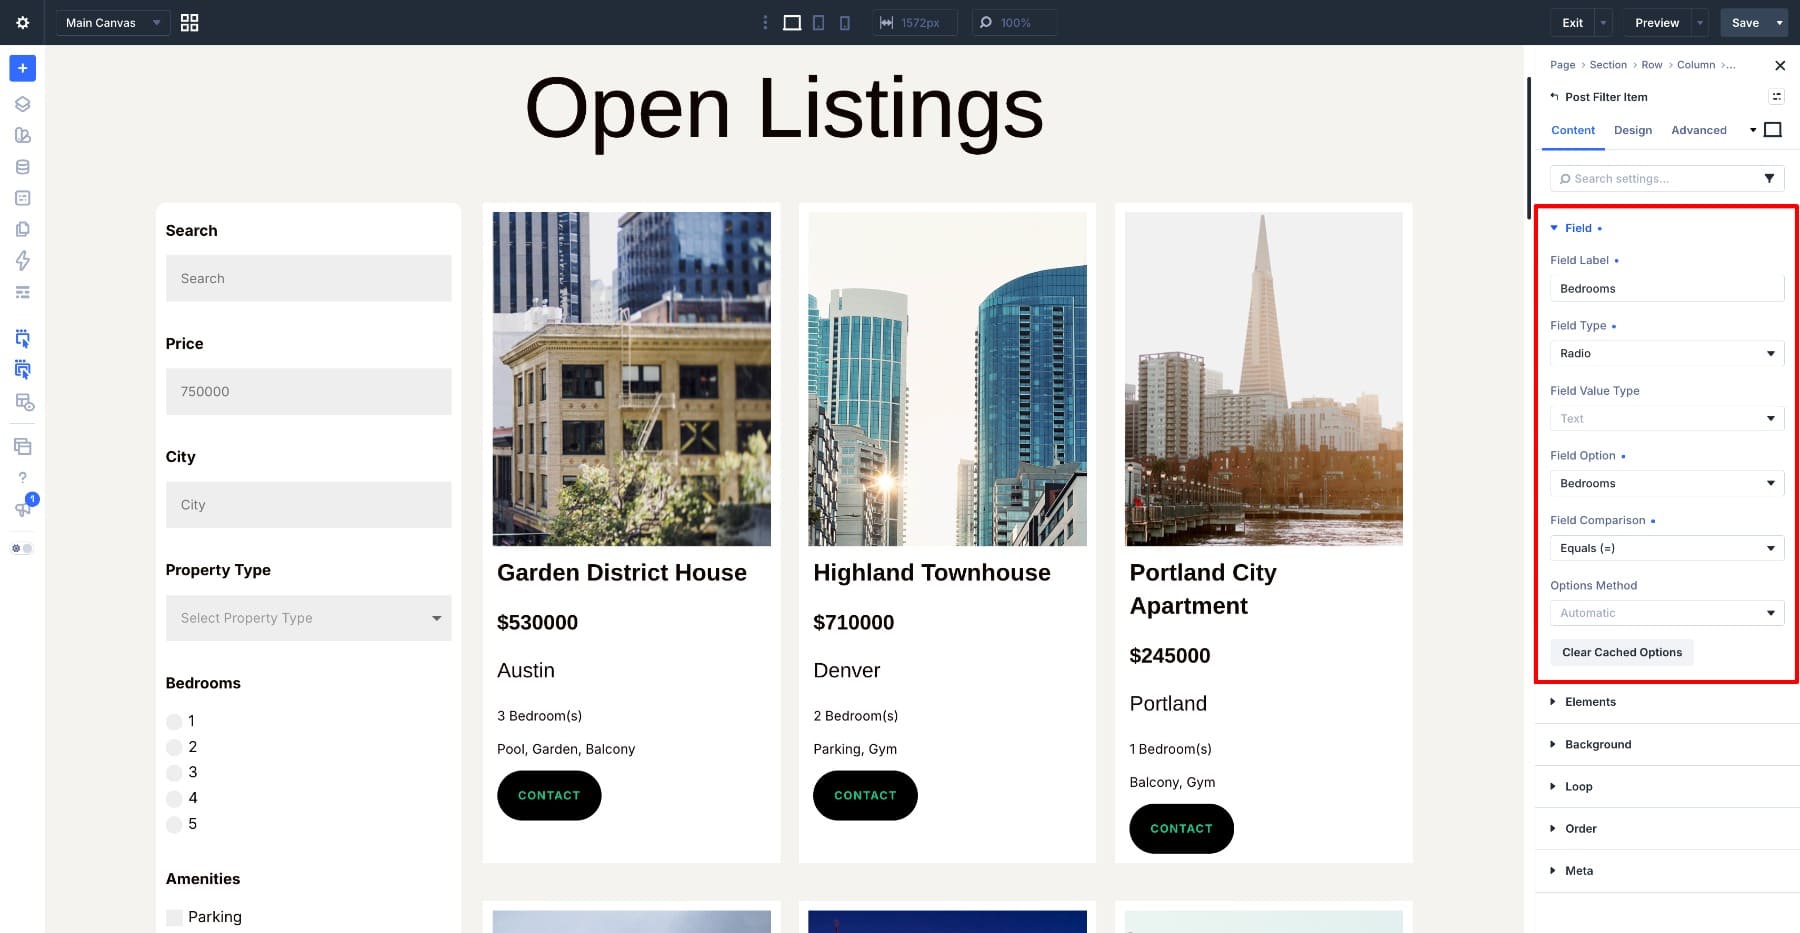Select the lower cursor interaction mode icon

pyautogui.click(x=22, y=370)
